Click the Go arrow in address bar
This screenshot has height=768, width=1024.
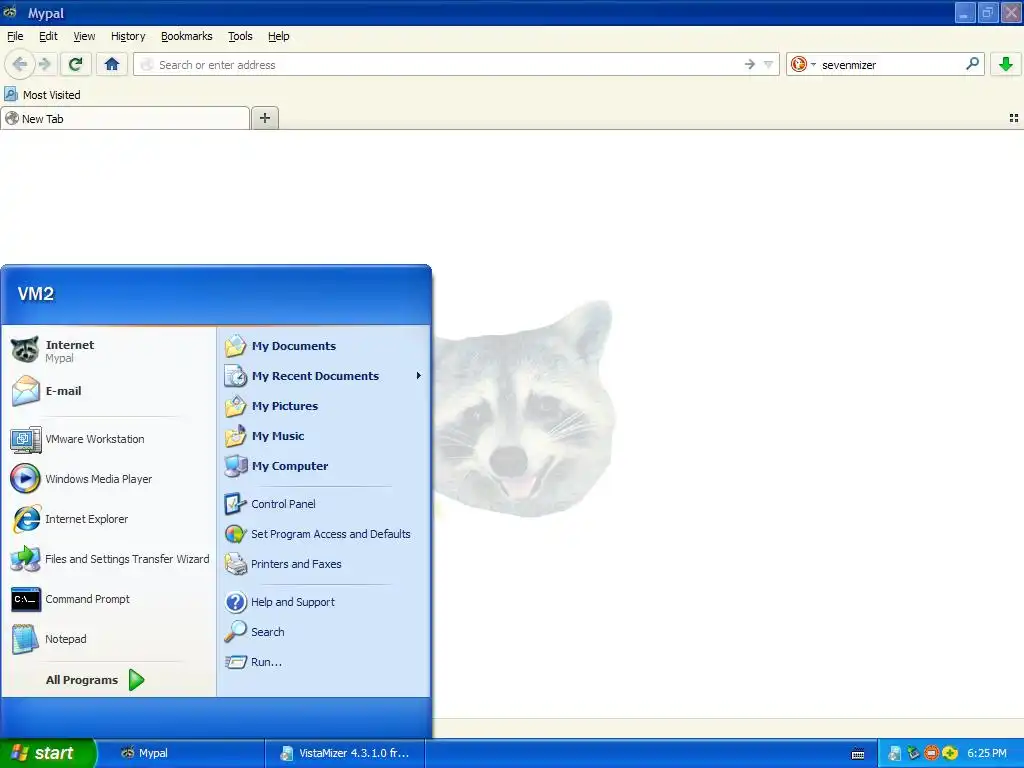tap(749, 64)
